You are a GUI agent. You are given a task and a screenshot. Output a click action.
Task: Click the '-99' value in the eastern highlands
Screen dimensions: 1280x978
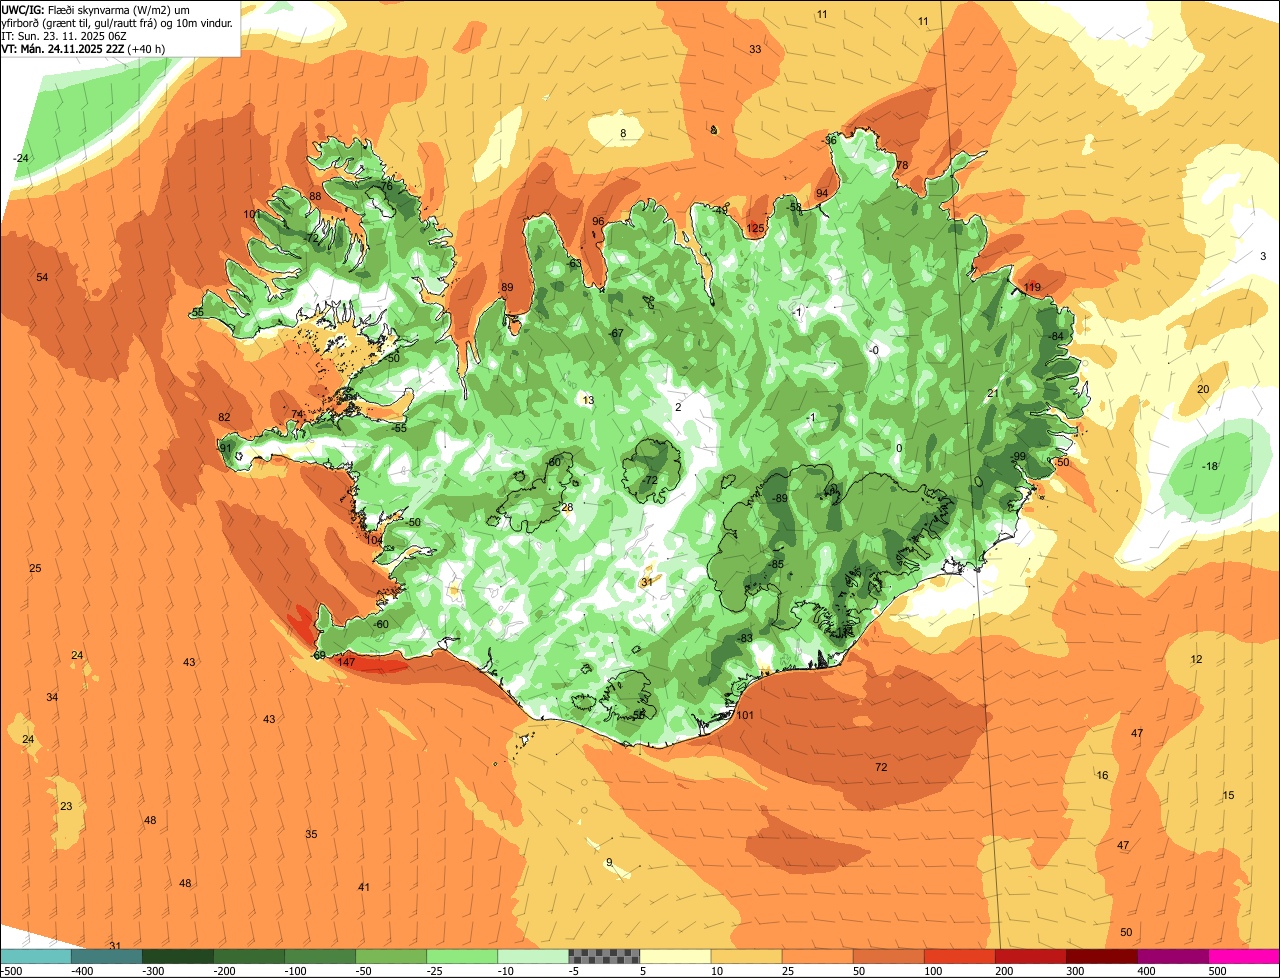click(1018, 456)
